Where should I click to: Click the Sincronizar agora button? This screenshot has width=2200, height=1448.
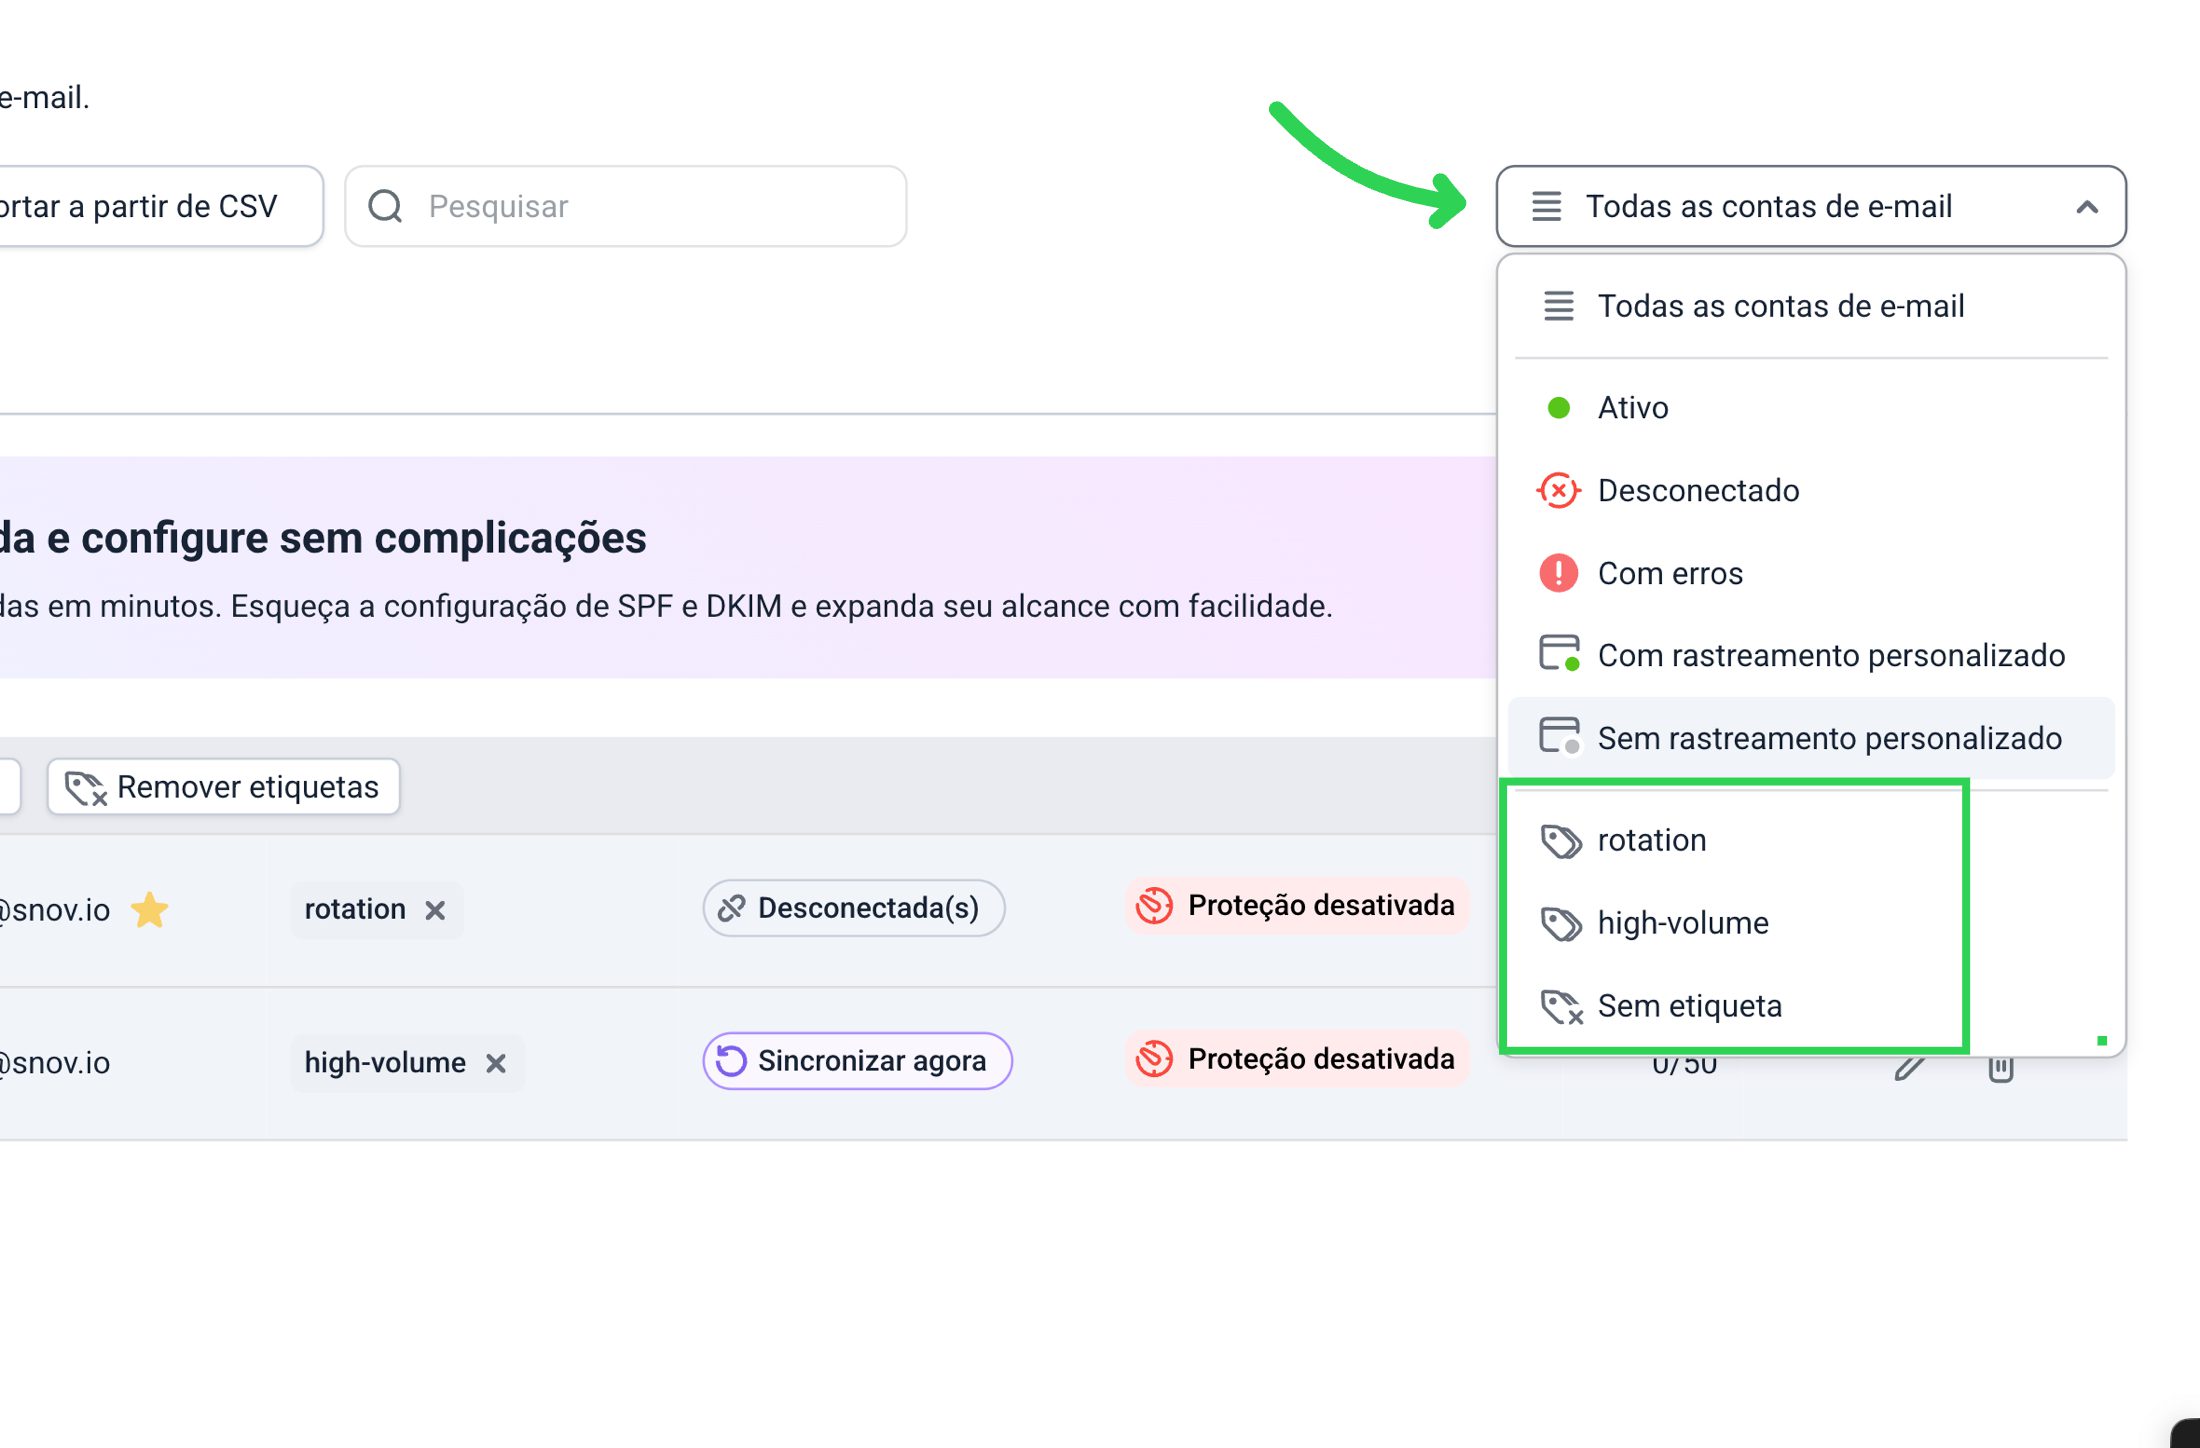[857, 1061]
